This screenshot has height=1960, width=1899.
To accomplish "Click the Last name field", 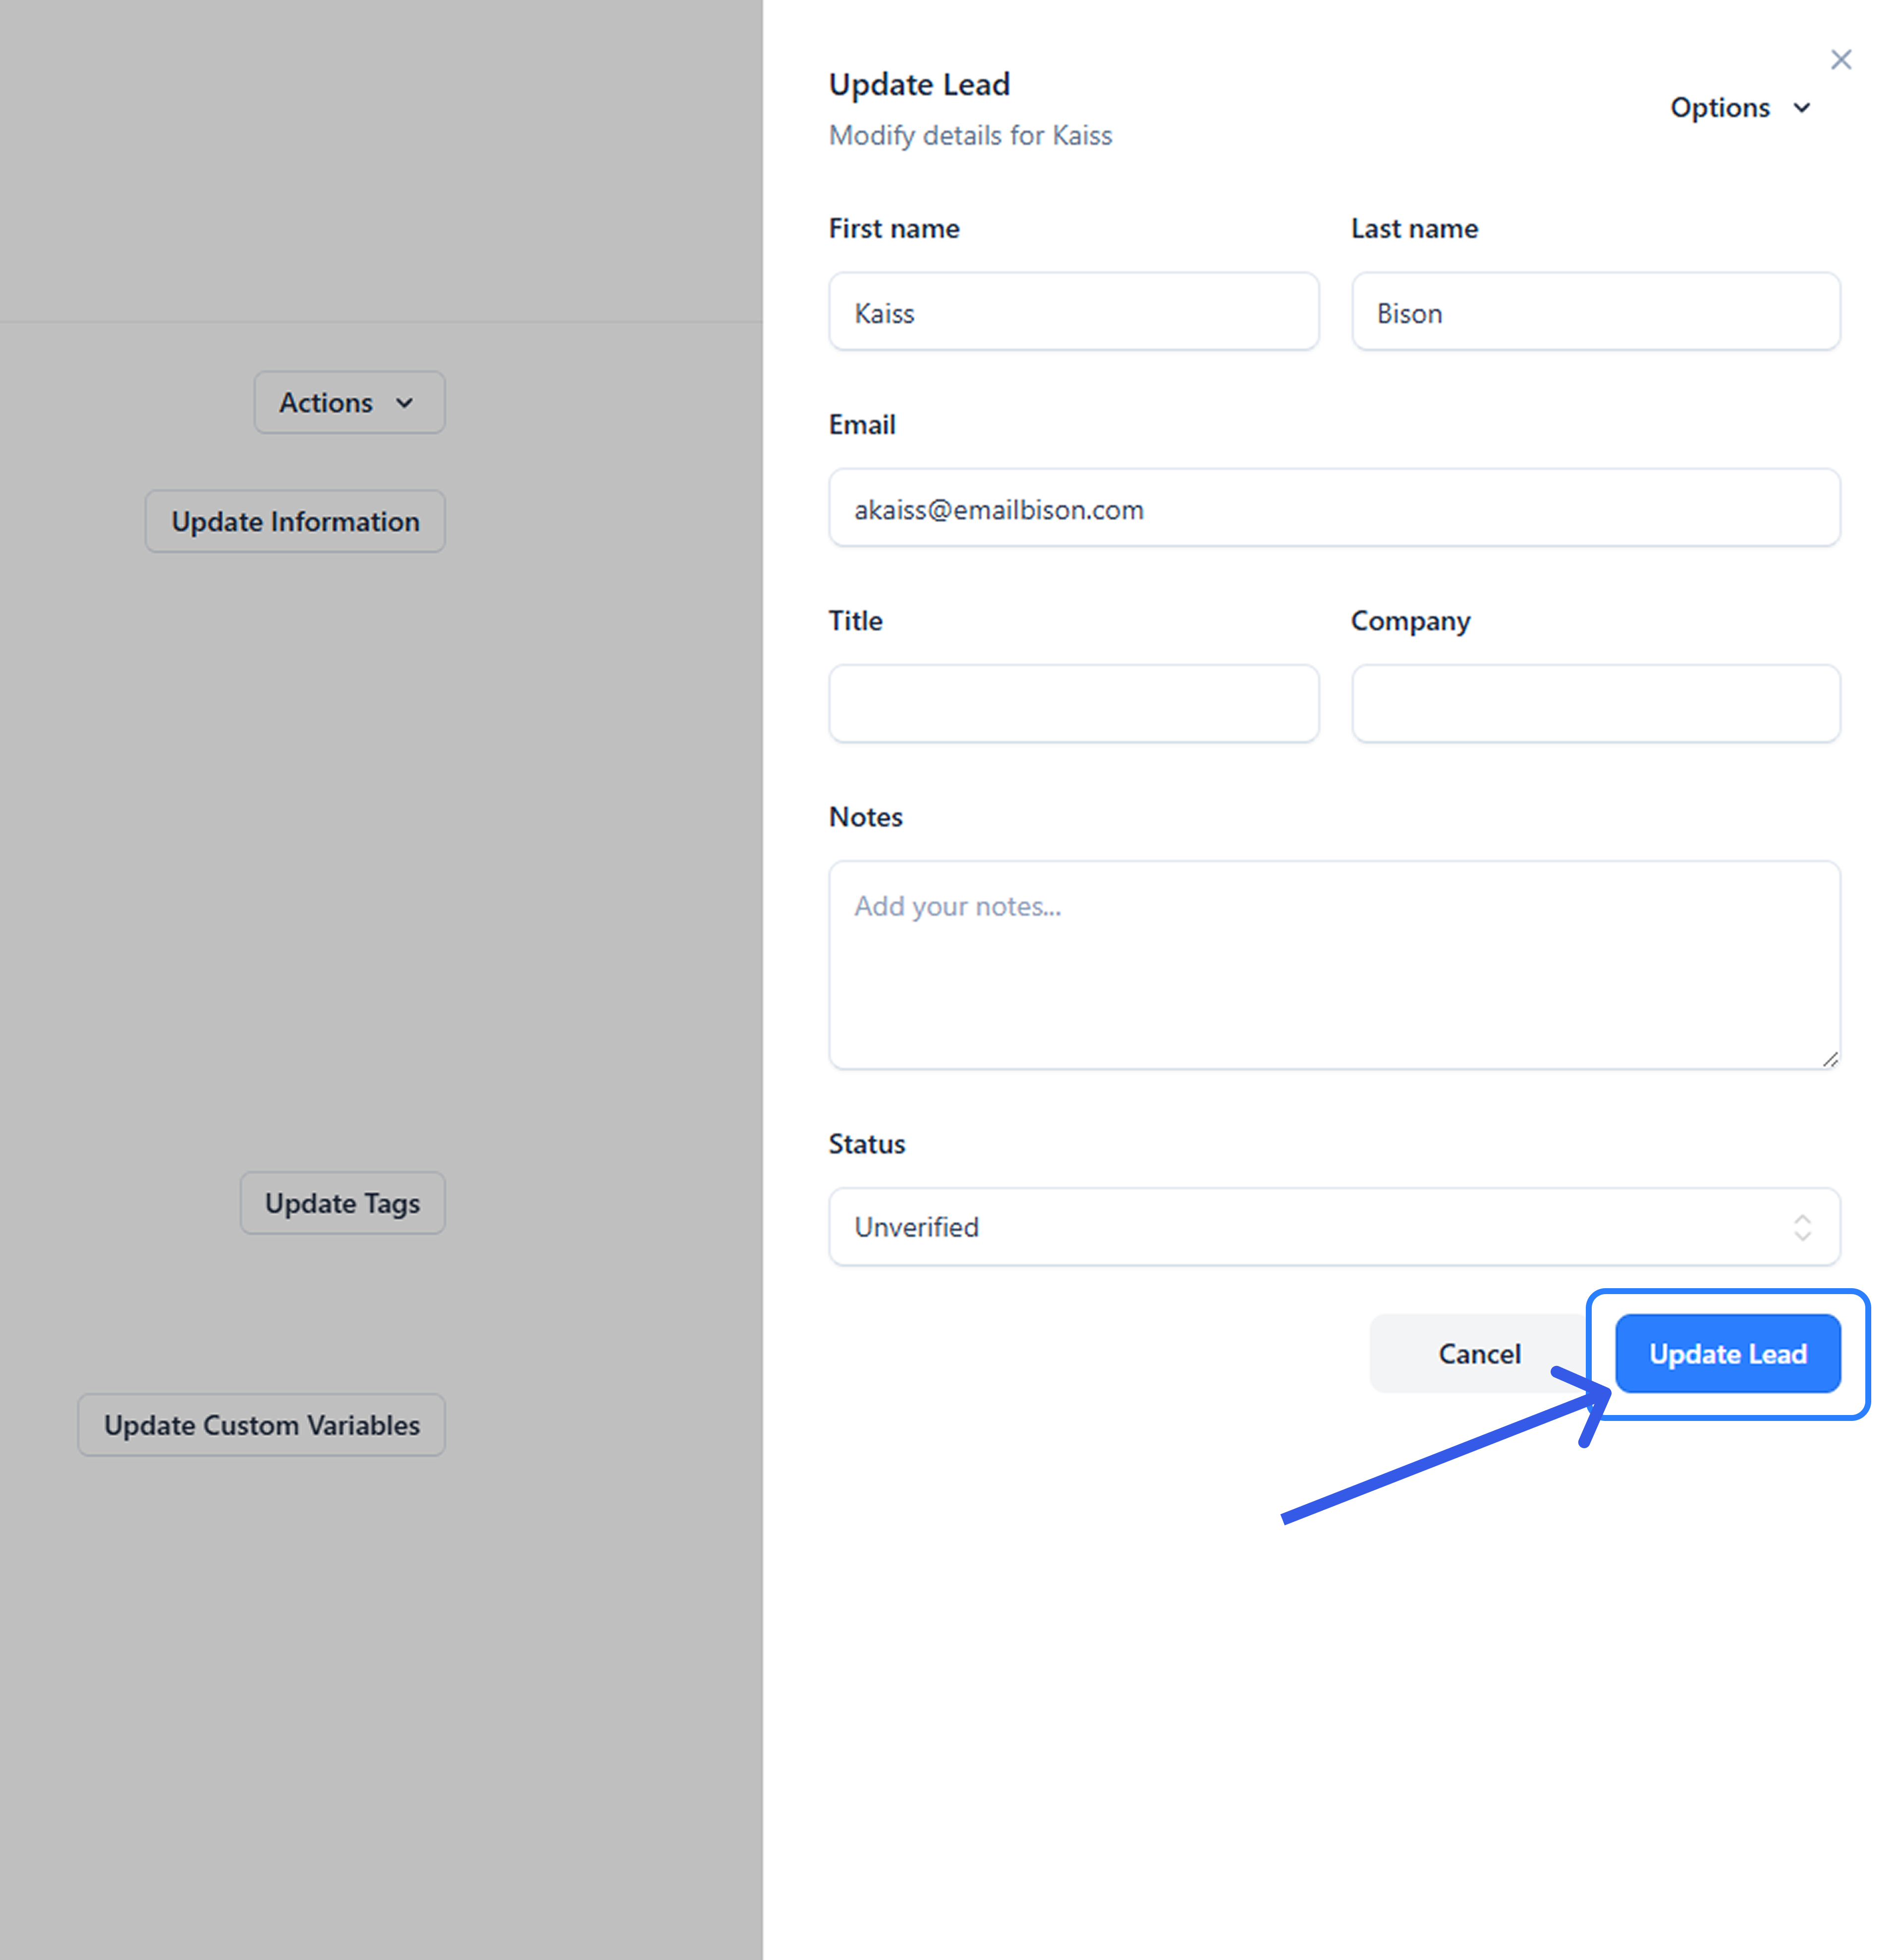I will point(1595,312).
